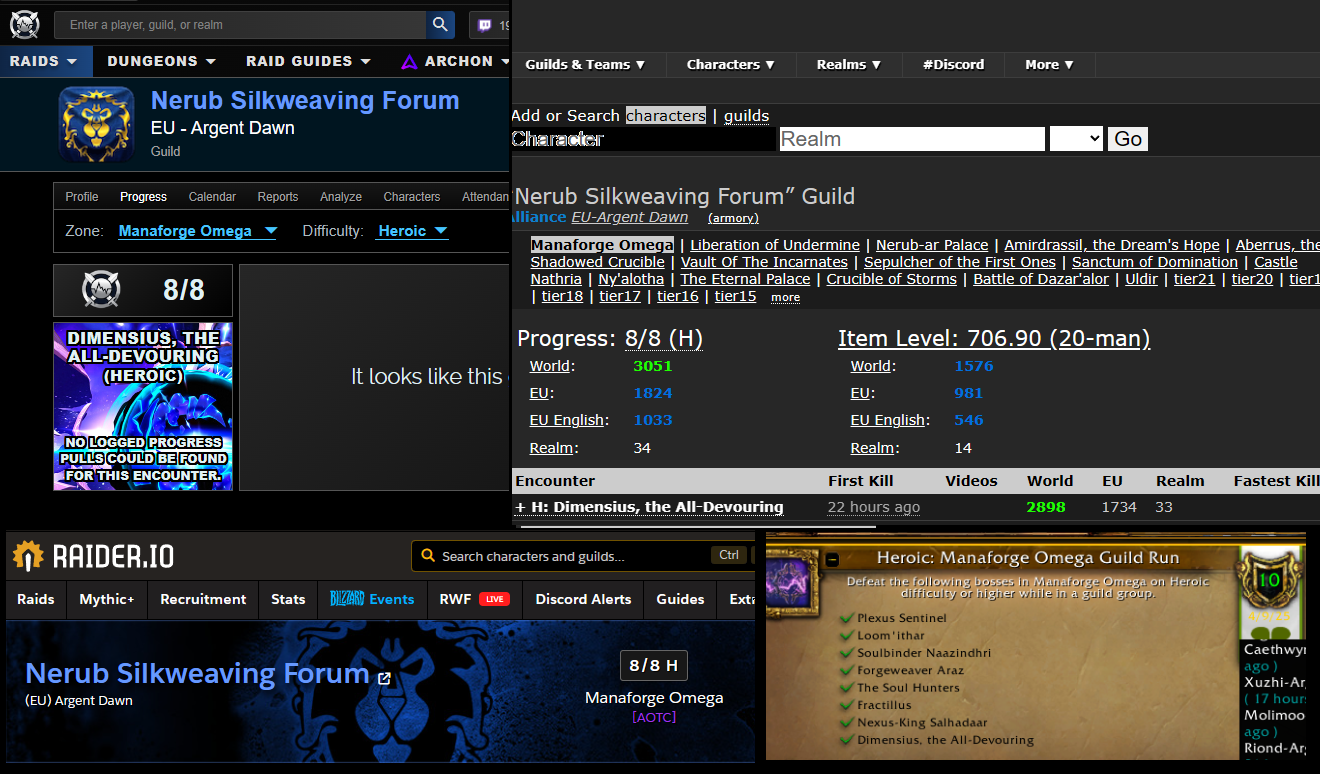Image resolution: width=1320 pixels, height=774 pixels.
Task: Open the region select box beside Go
Action: pos(1076,139)
